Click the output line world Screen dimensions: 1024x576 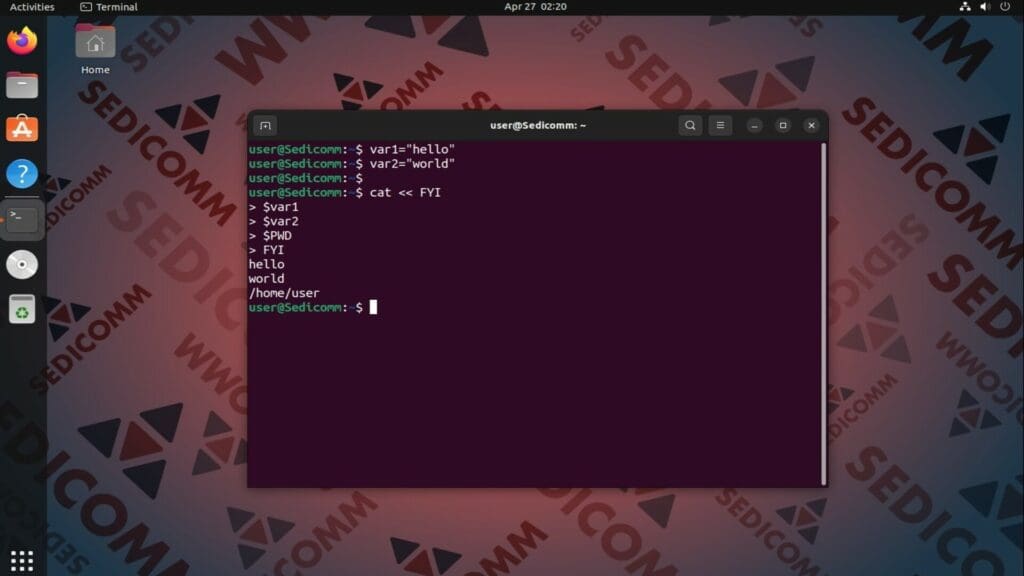[266, 279]
